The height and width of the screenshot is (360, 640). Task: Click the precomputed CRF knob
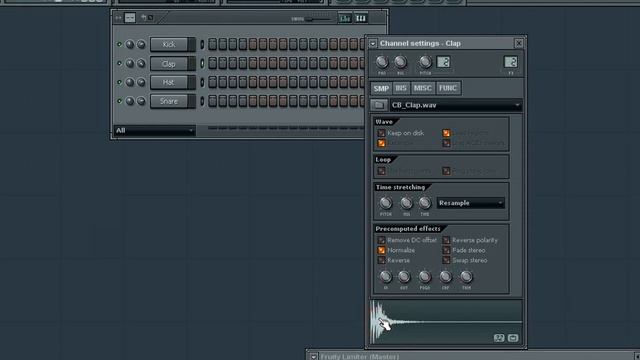[445, 277]
